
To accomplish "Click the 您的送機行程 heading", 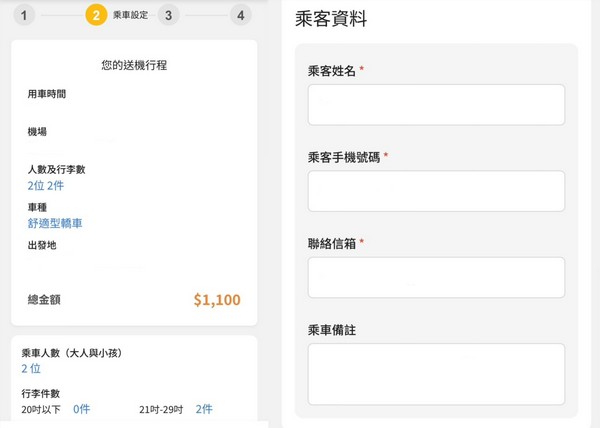I will [134, 65].
